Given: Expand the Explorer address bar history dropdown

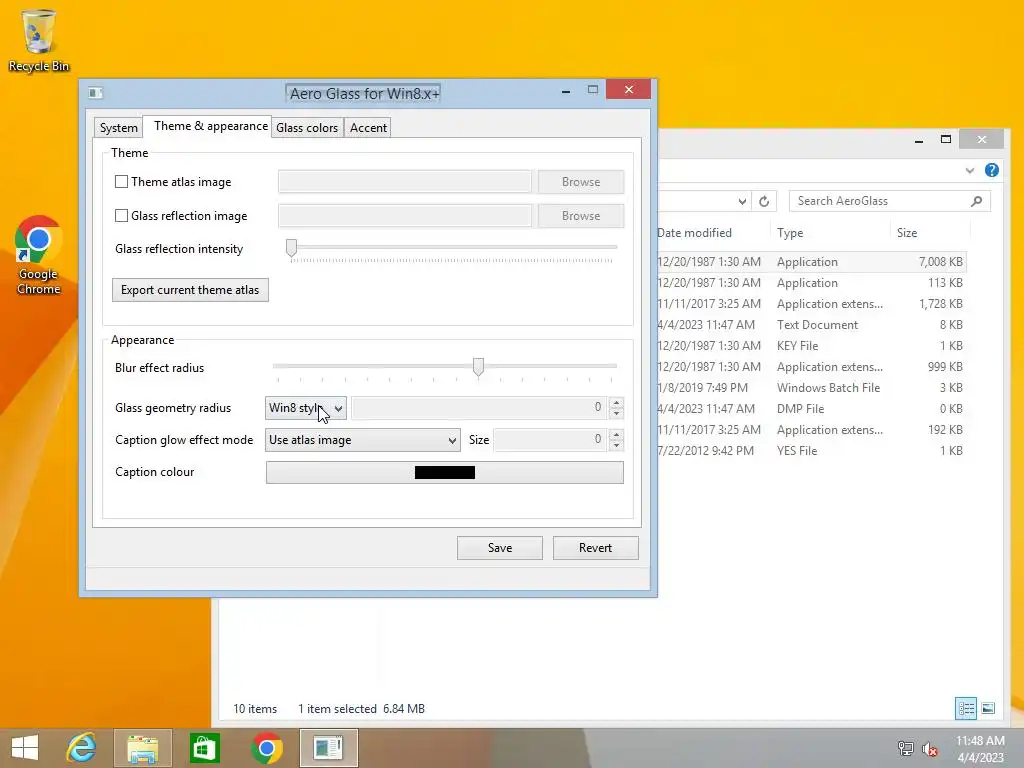Looking at the screenshot, I should [x=742, y=201].
